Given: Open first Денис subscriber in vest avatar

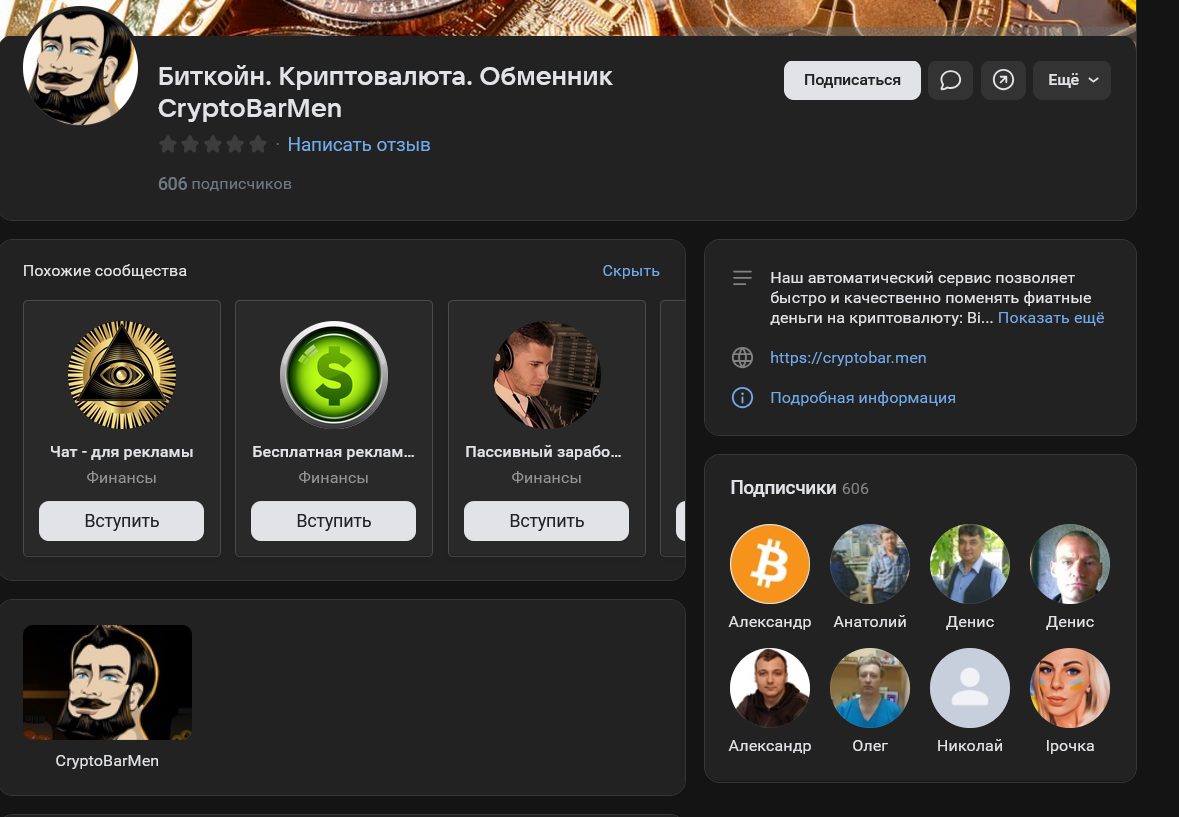Looking at the screenshot, I should pyautogui.click(x=970, y=564).
